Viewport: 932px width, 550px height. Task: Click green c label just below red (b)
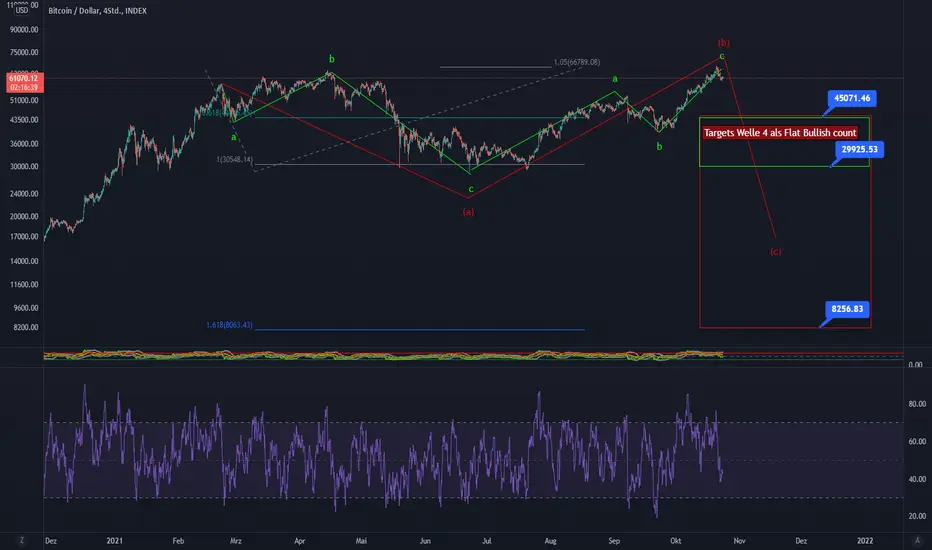722,56
